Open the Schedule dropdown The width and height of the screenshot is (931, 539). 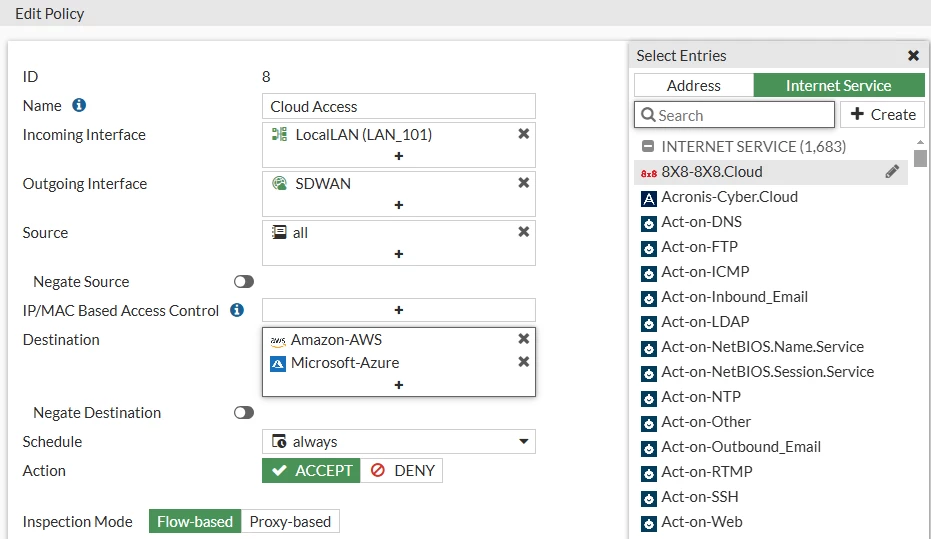tap(399, 442)
